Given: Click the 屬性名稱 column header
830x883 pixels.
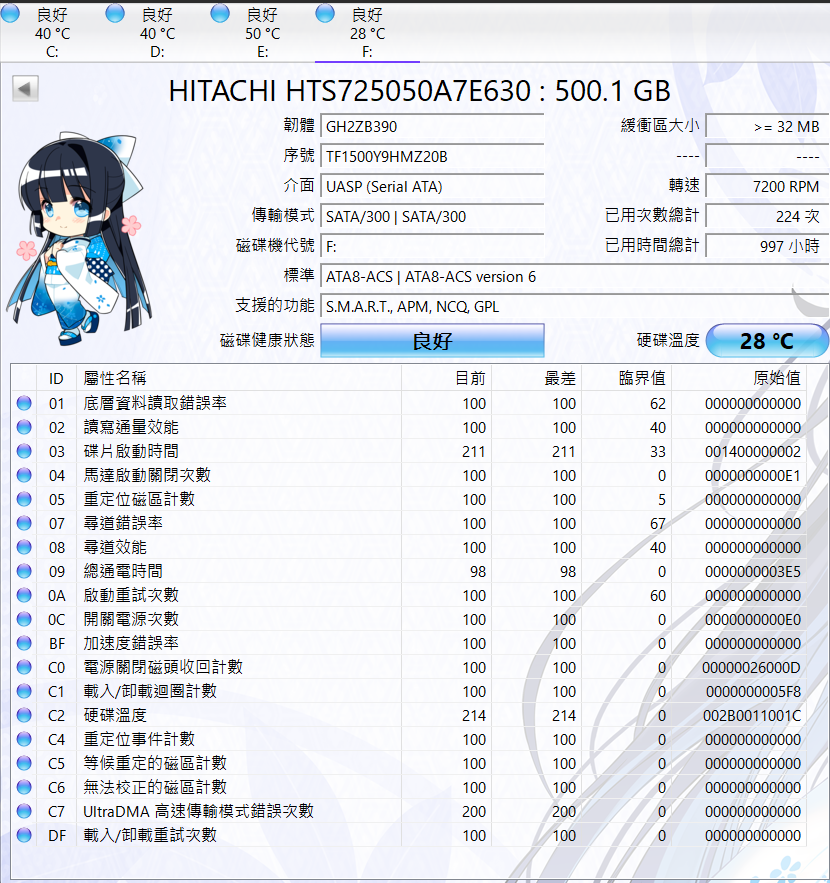Looking at the screenshot, I should point(239,378).
